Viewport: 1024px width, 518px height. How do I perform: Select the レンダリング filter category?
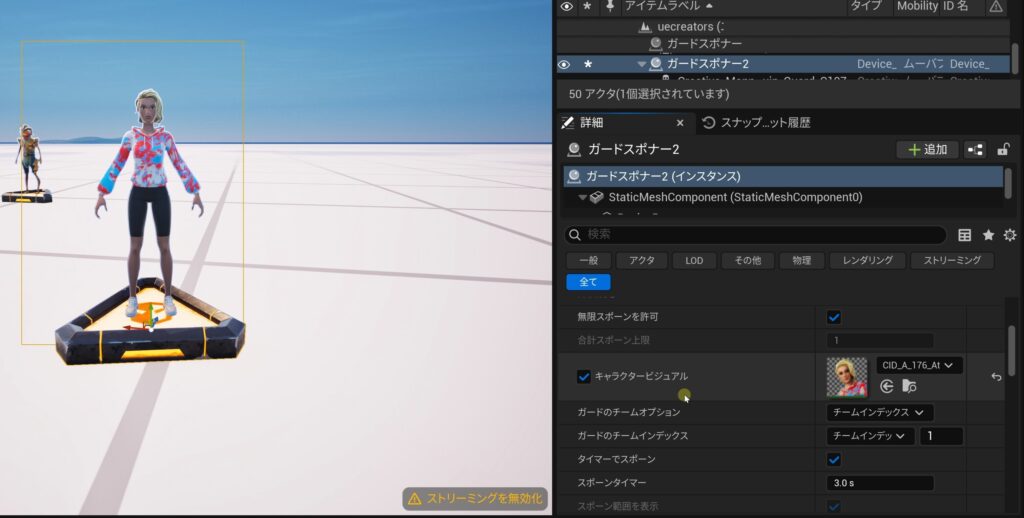[x=867, y=260]
